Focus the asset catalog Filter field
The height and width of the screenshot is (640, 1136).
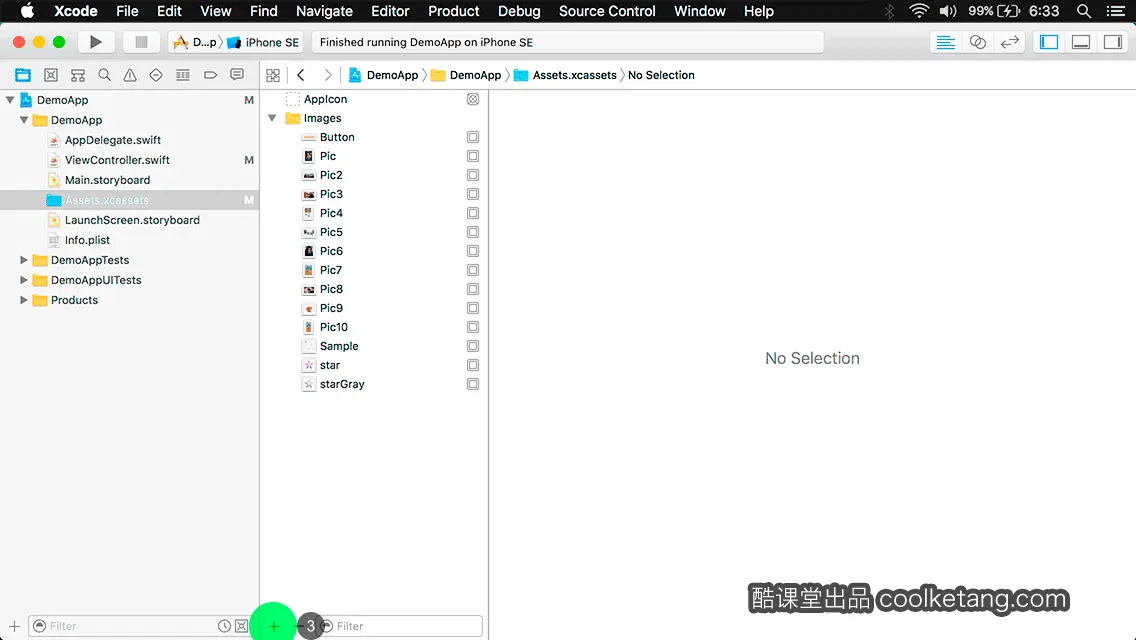pyautogui.click(x=401, y=626)
